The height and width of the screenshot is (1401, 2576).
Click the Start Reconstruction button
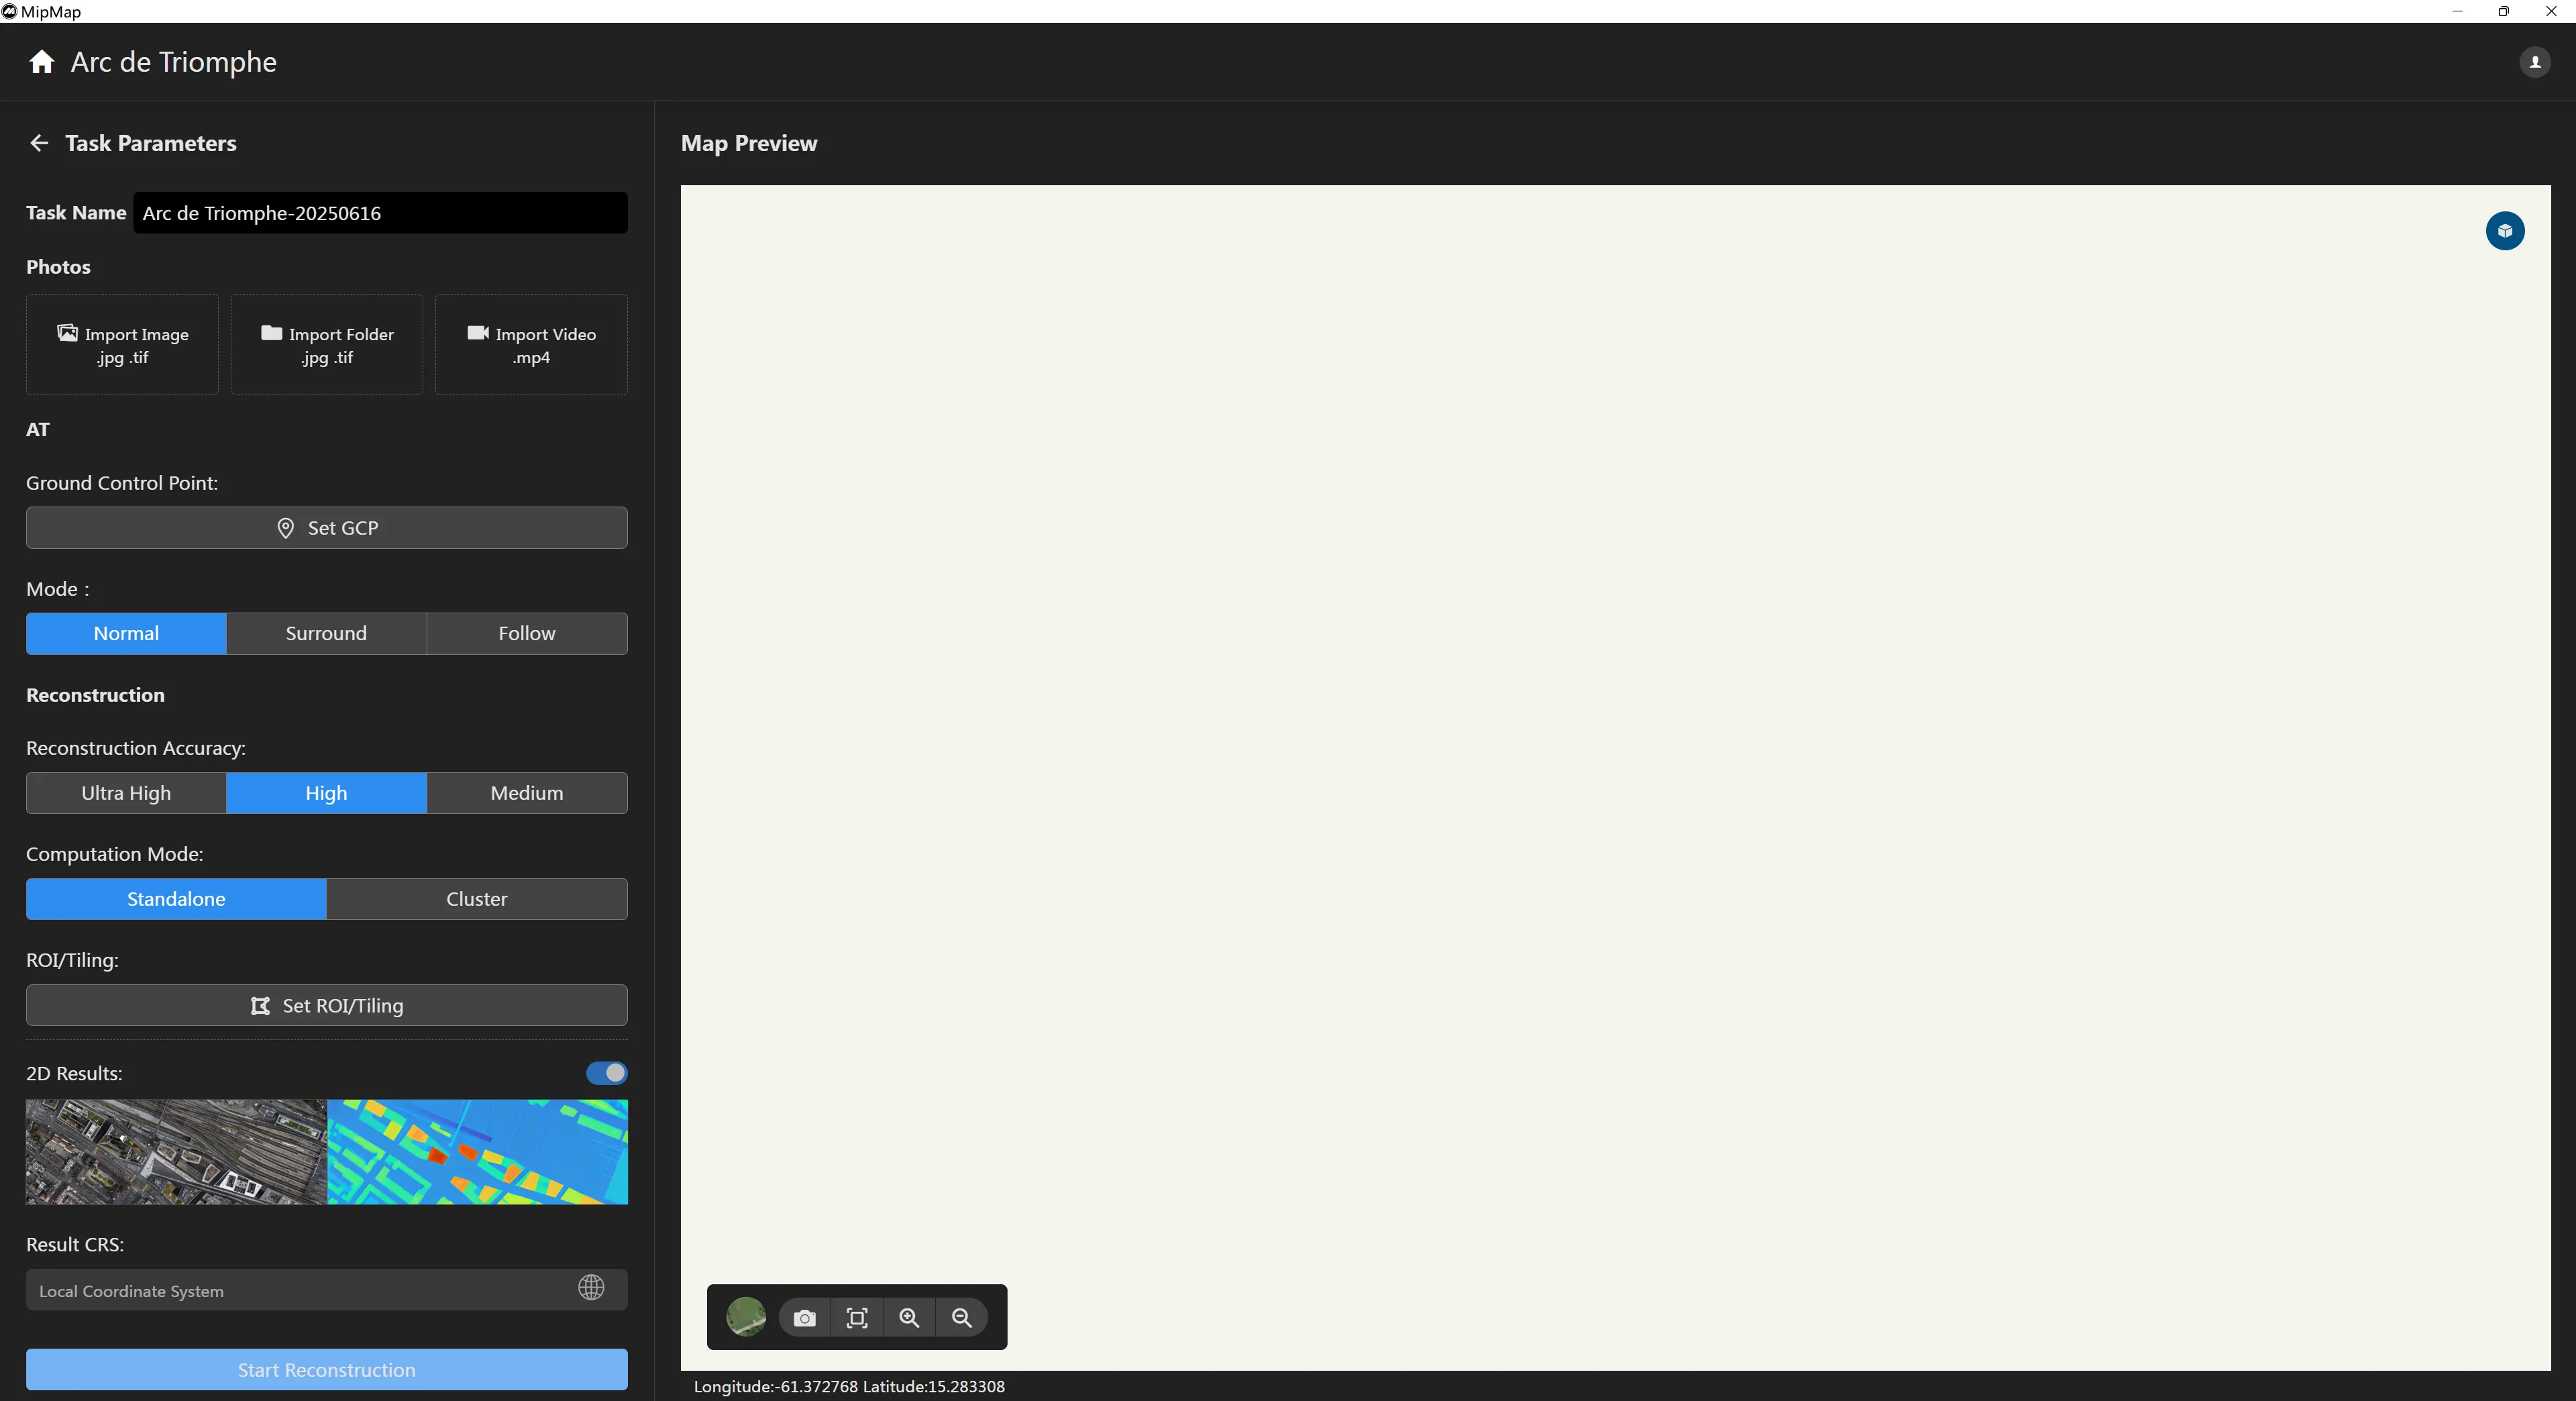click(x=326, y=1369)
